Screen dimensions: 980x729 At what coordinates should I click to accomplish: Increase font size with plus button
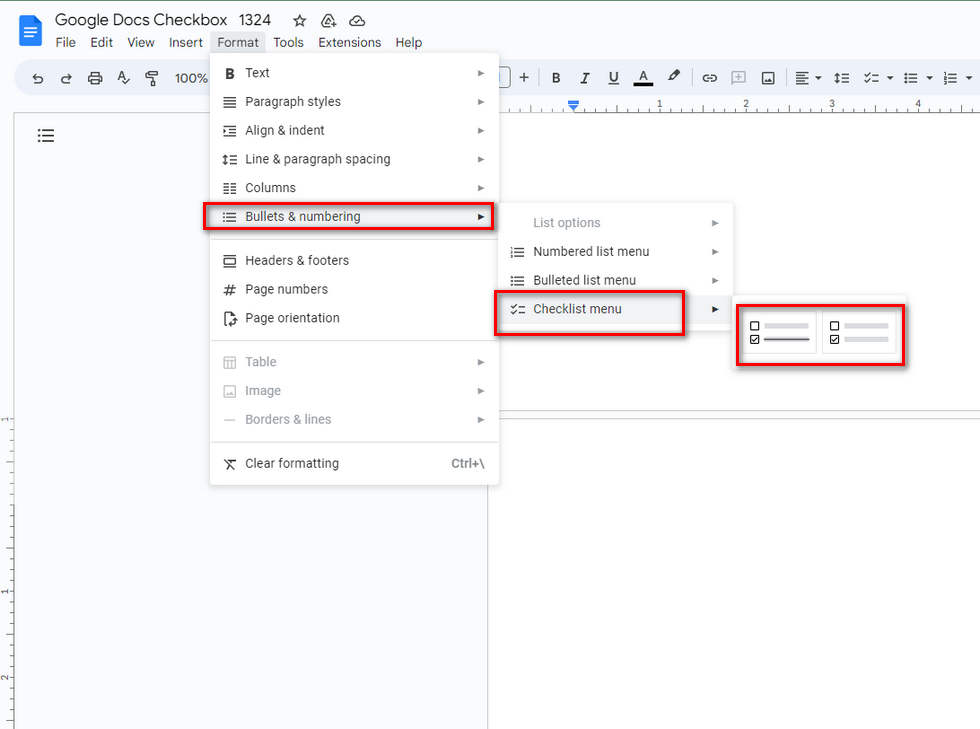tap(524, 78)
